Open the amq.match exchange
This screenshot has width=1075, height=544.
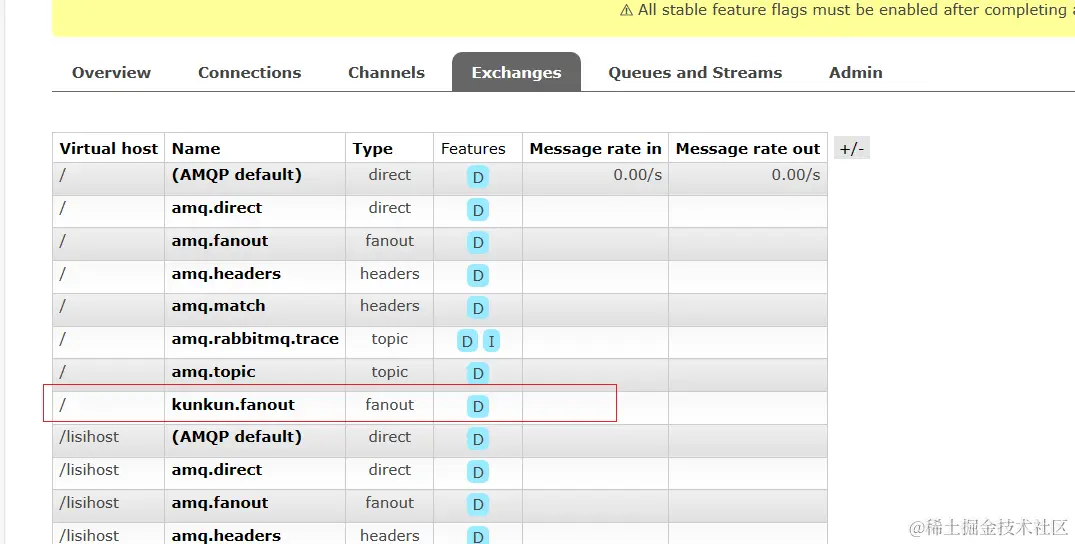coord(218,306)
